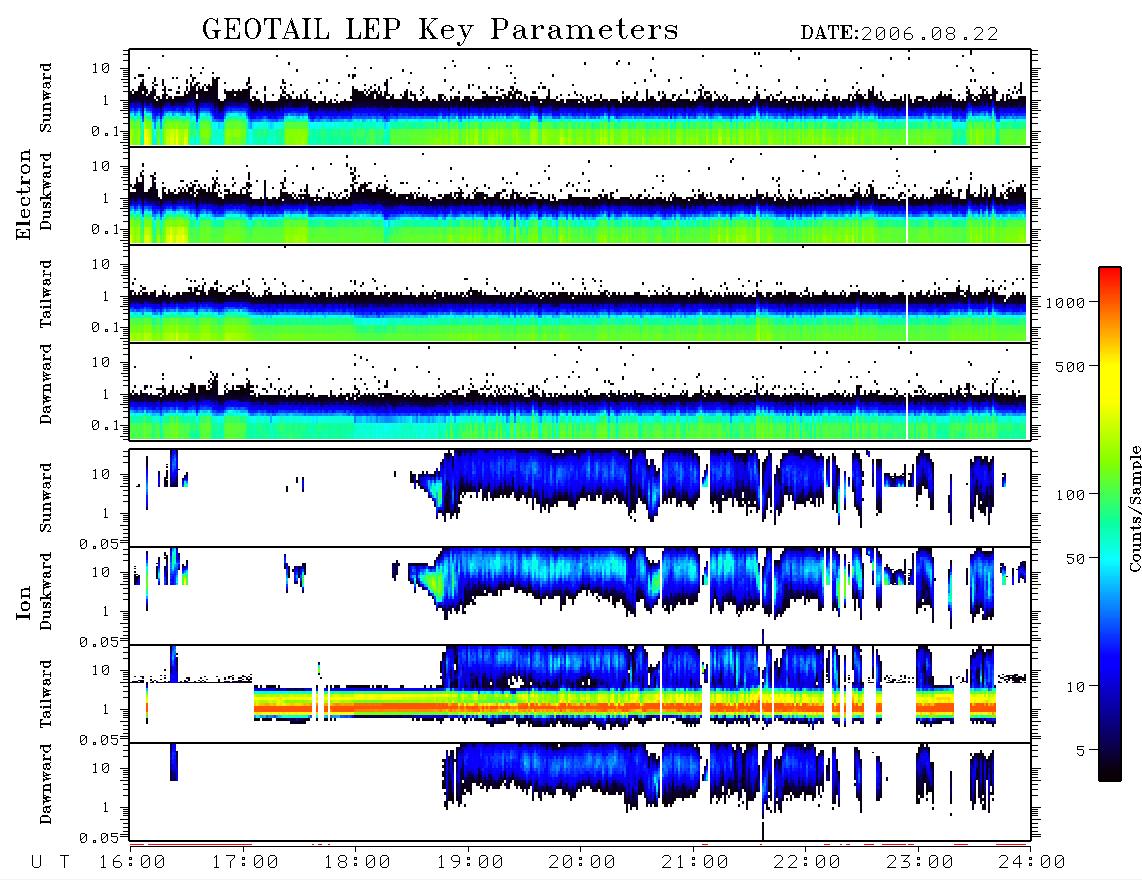The height and width of the screenshot is (880, 1142).
Task: Click '0.05' tick of Ion Sunward panel
Action: 99,544
